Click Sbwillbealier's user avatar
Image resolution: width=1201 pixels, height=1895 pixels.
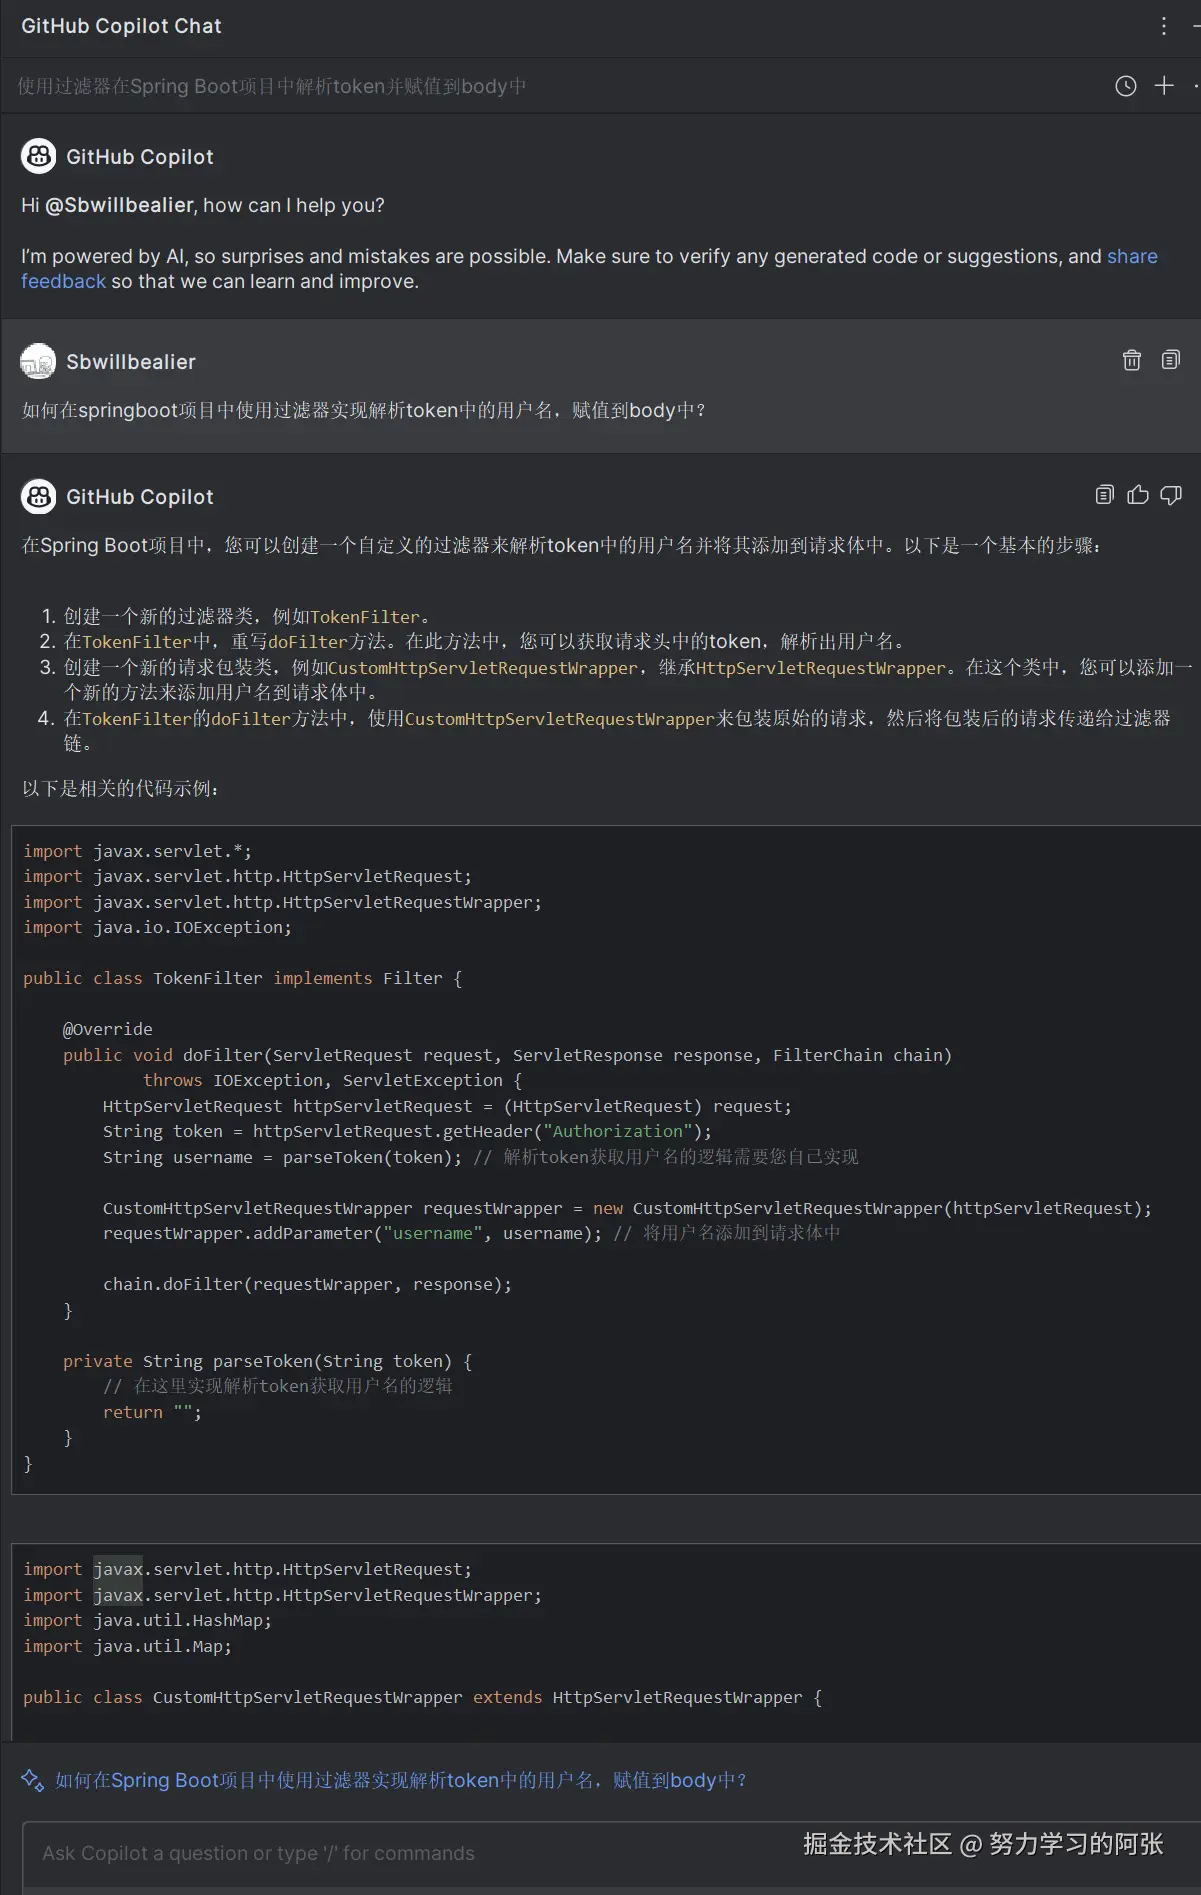(x=39, y=361)
